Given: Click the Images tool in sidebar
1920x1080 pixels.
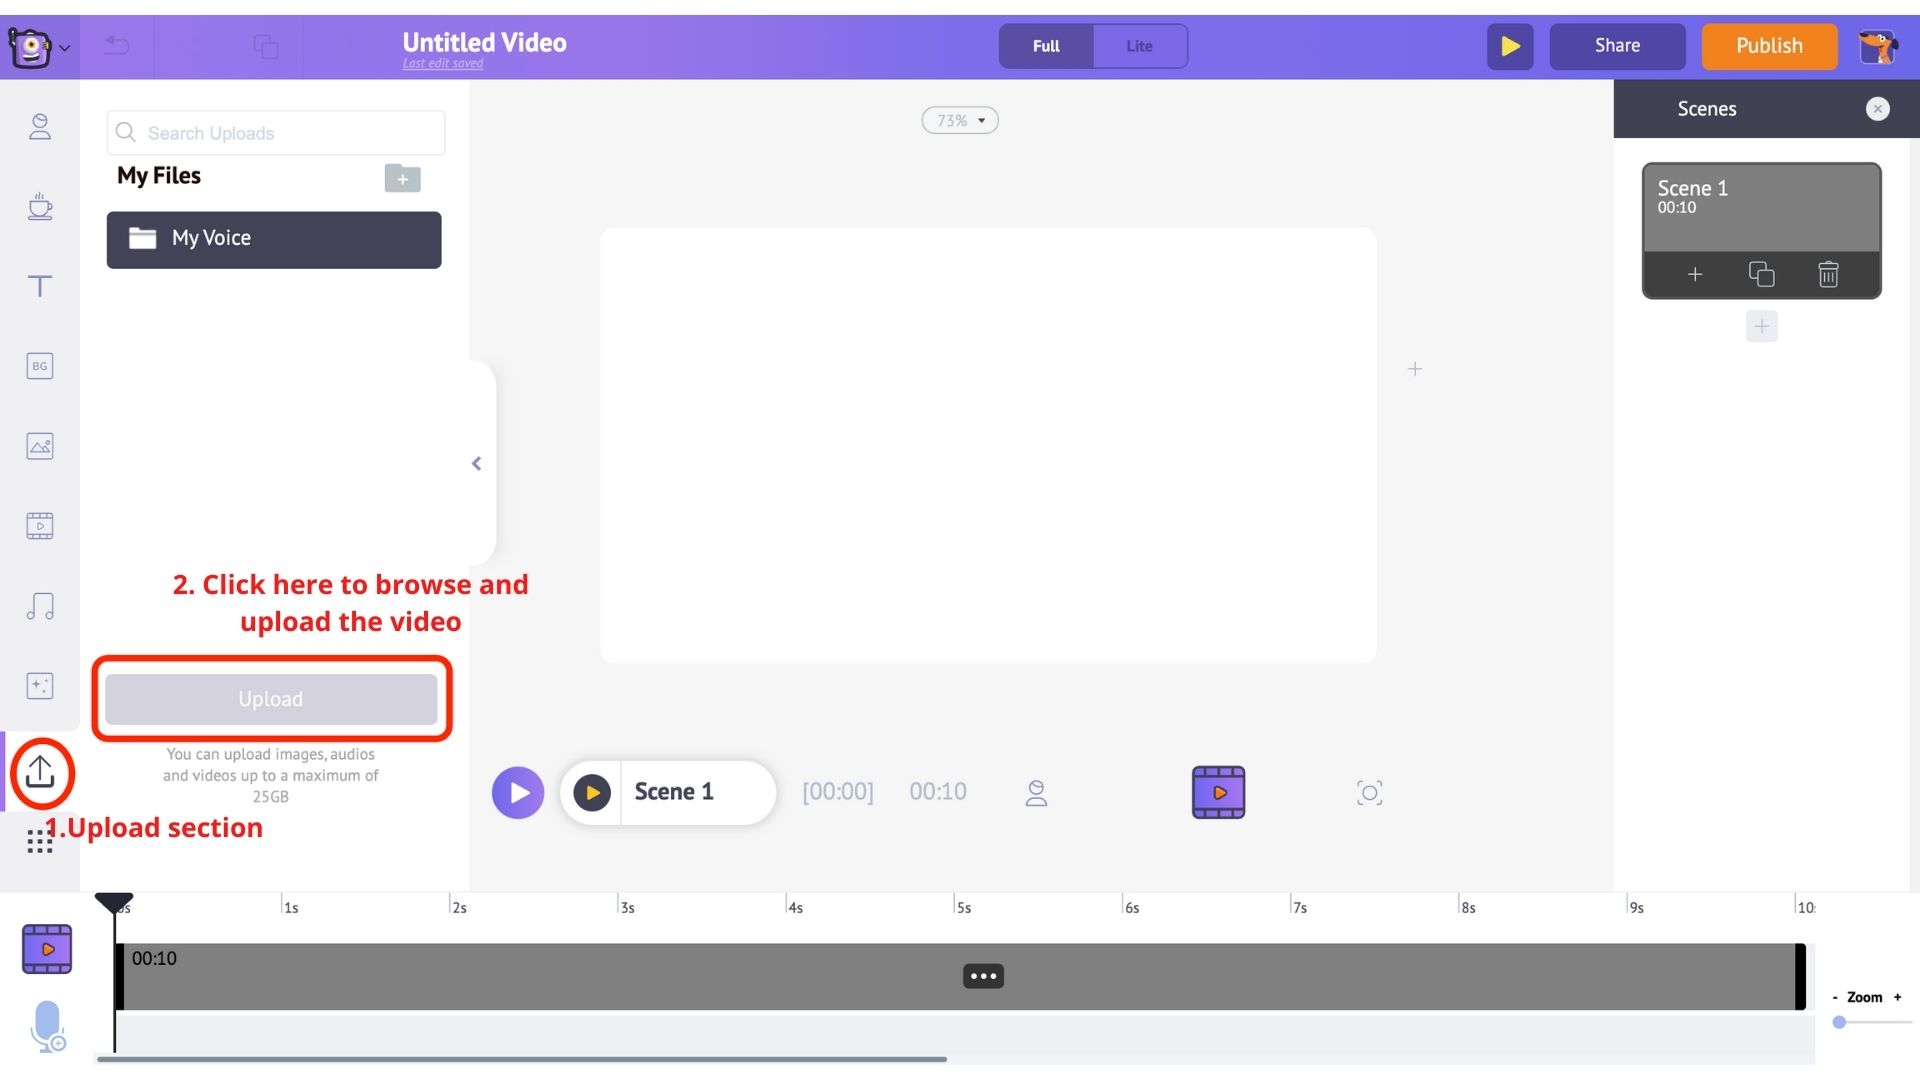Looking at the screenshot, I should click(38, 446).
